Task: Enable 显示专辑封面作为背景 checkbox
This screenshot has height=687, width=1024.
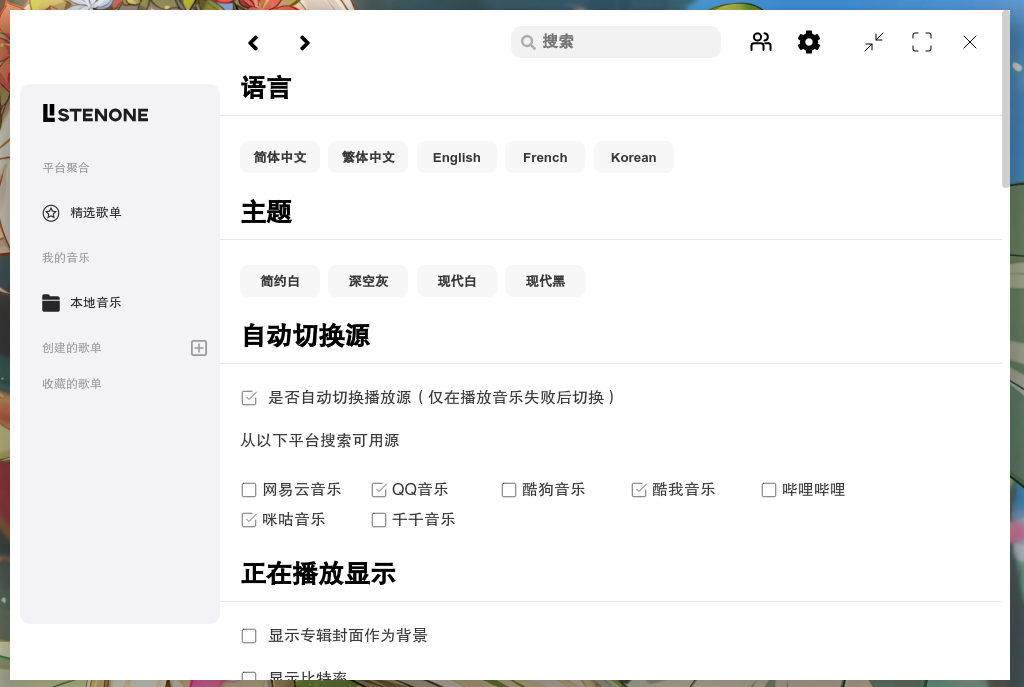Action: point(249,636)
